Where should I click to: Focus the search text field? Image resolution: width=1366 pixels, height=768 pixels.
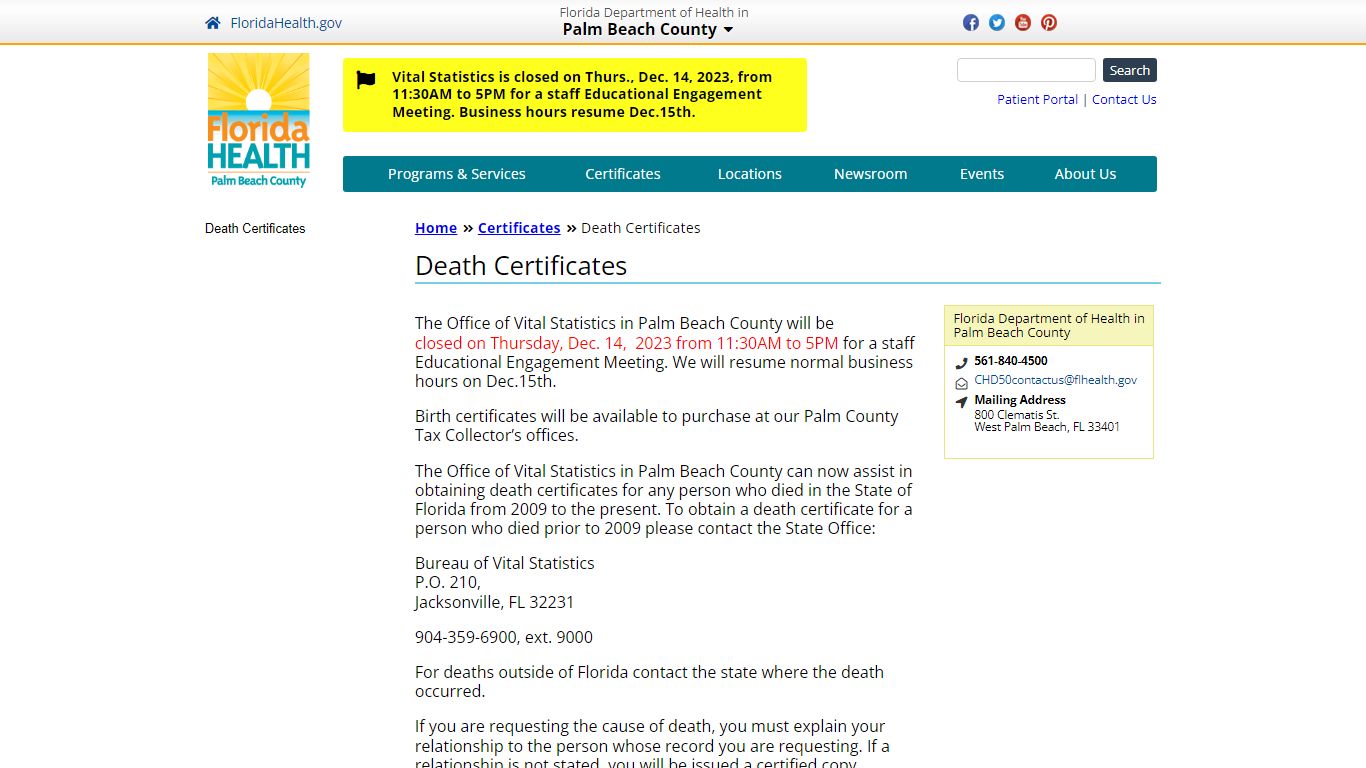pyautogui.click(x=1026, y=70)
